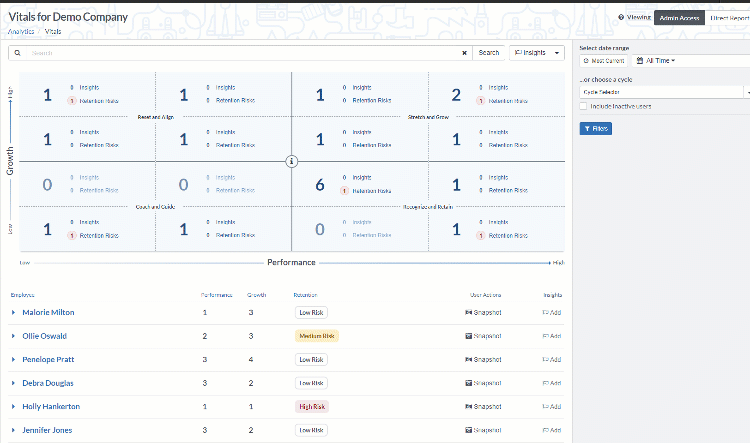Clear the search box with X icon
The height and width of the screenshot is (443, 750).
pos(464,53)
